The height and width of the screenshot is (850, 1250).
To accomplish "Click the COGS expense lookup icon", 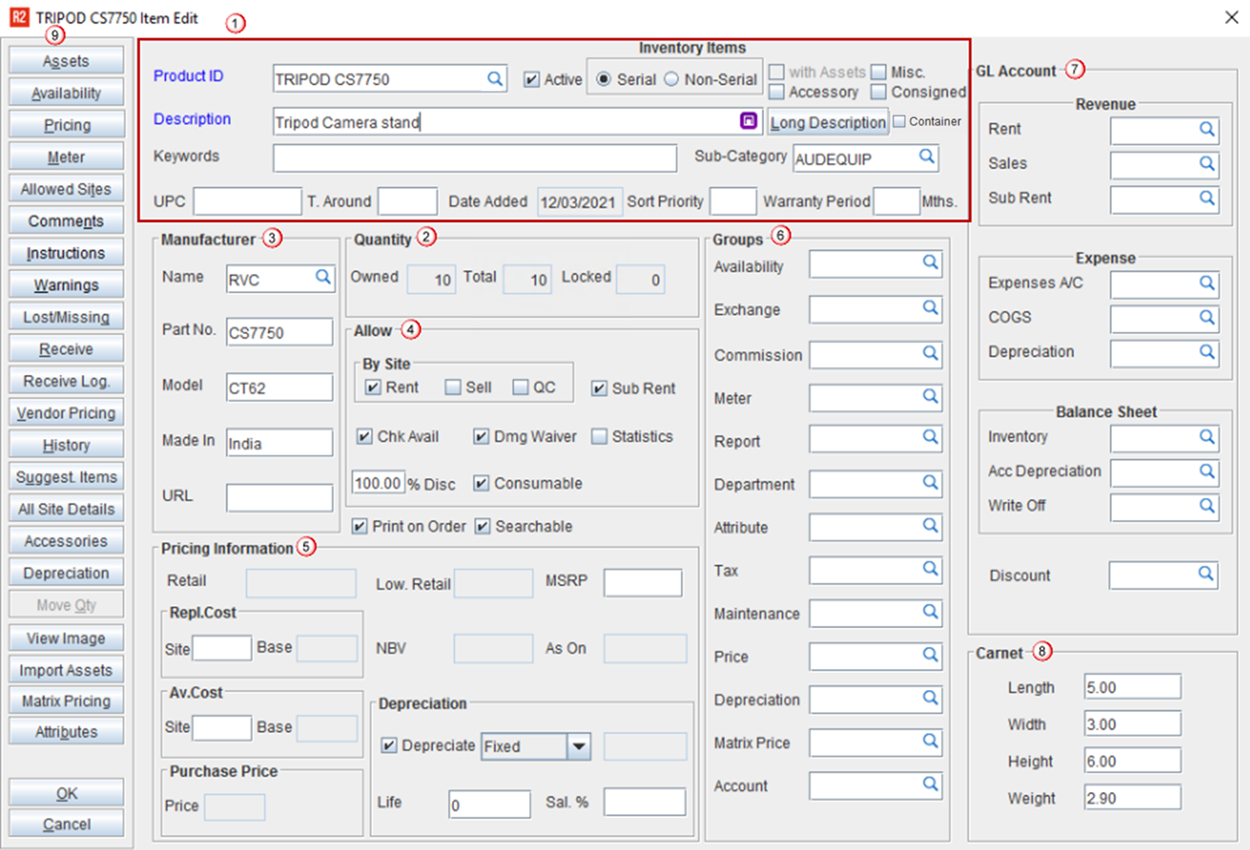I will 1207,318.
